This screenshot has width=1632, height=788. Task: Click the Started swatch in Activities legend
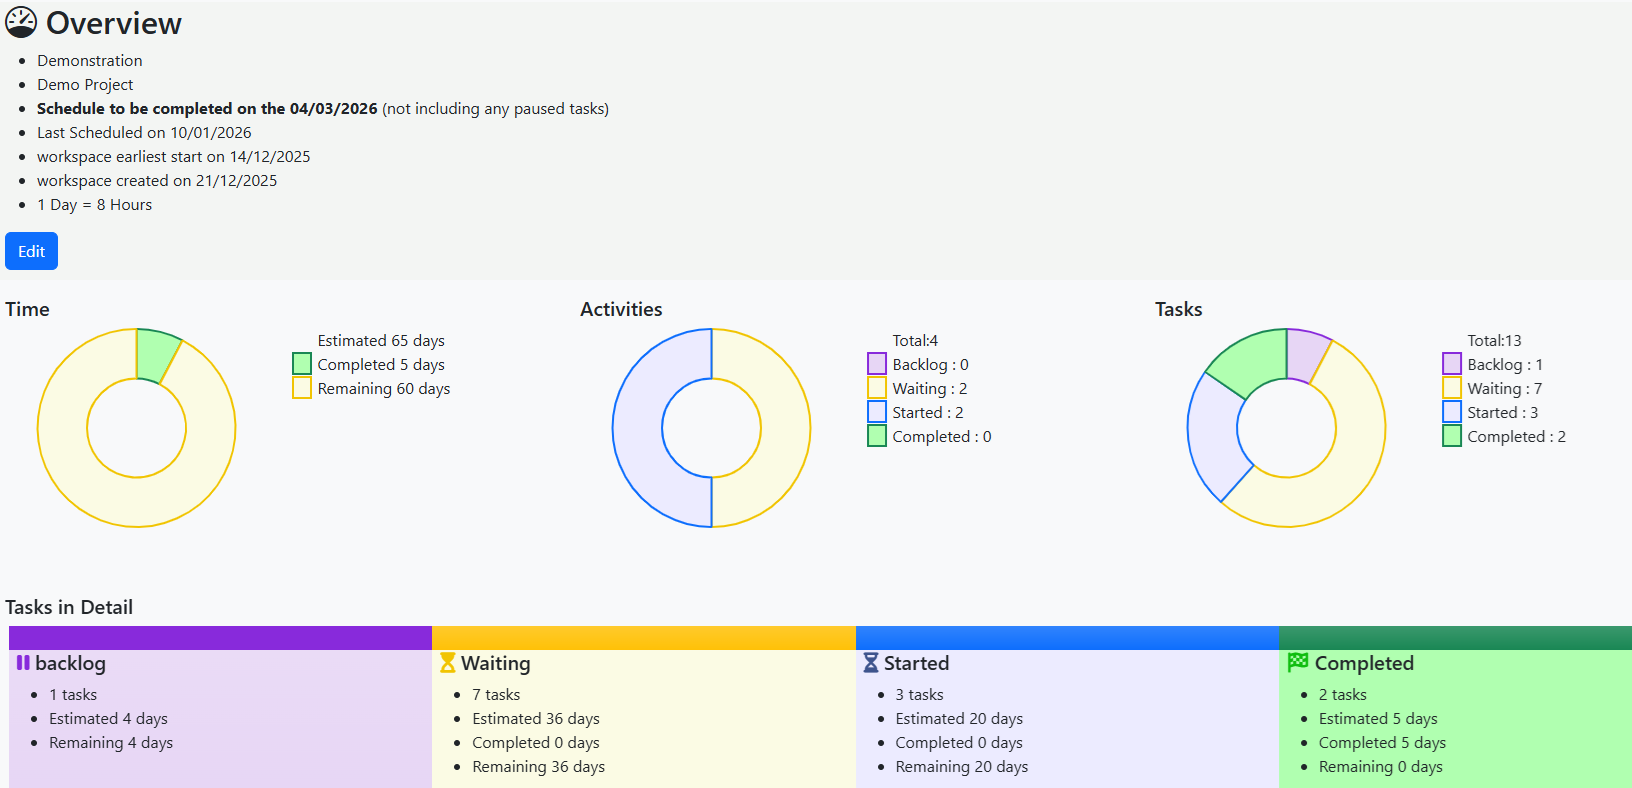[x=877, y=412]
